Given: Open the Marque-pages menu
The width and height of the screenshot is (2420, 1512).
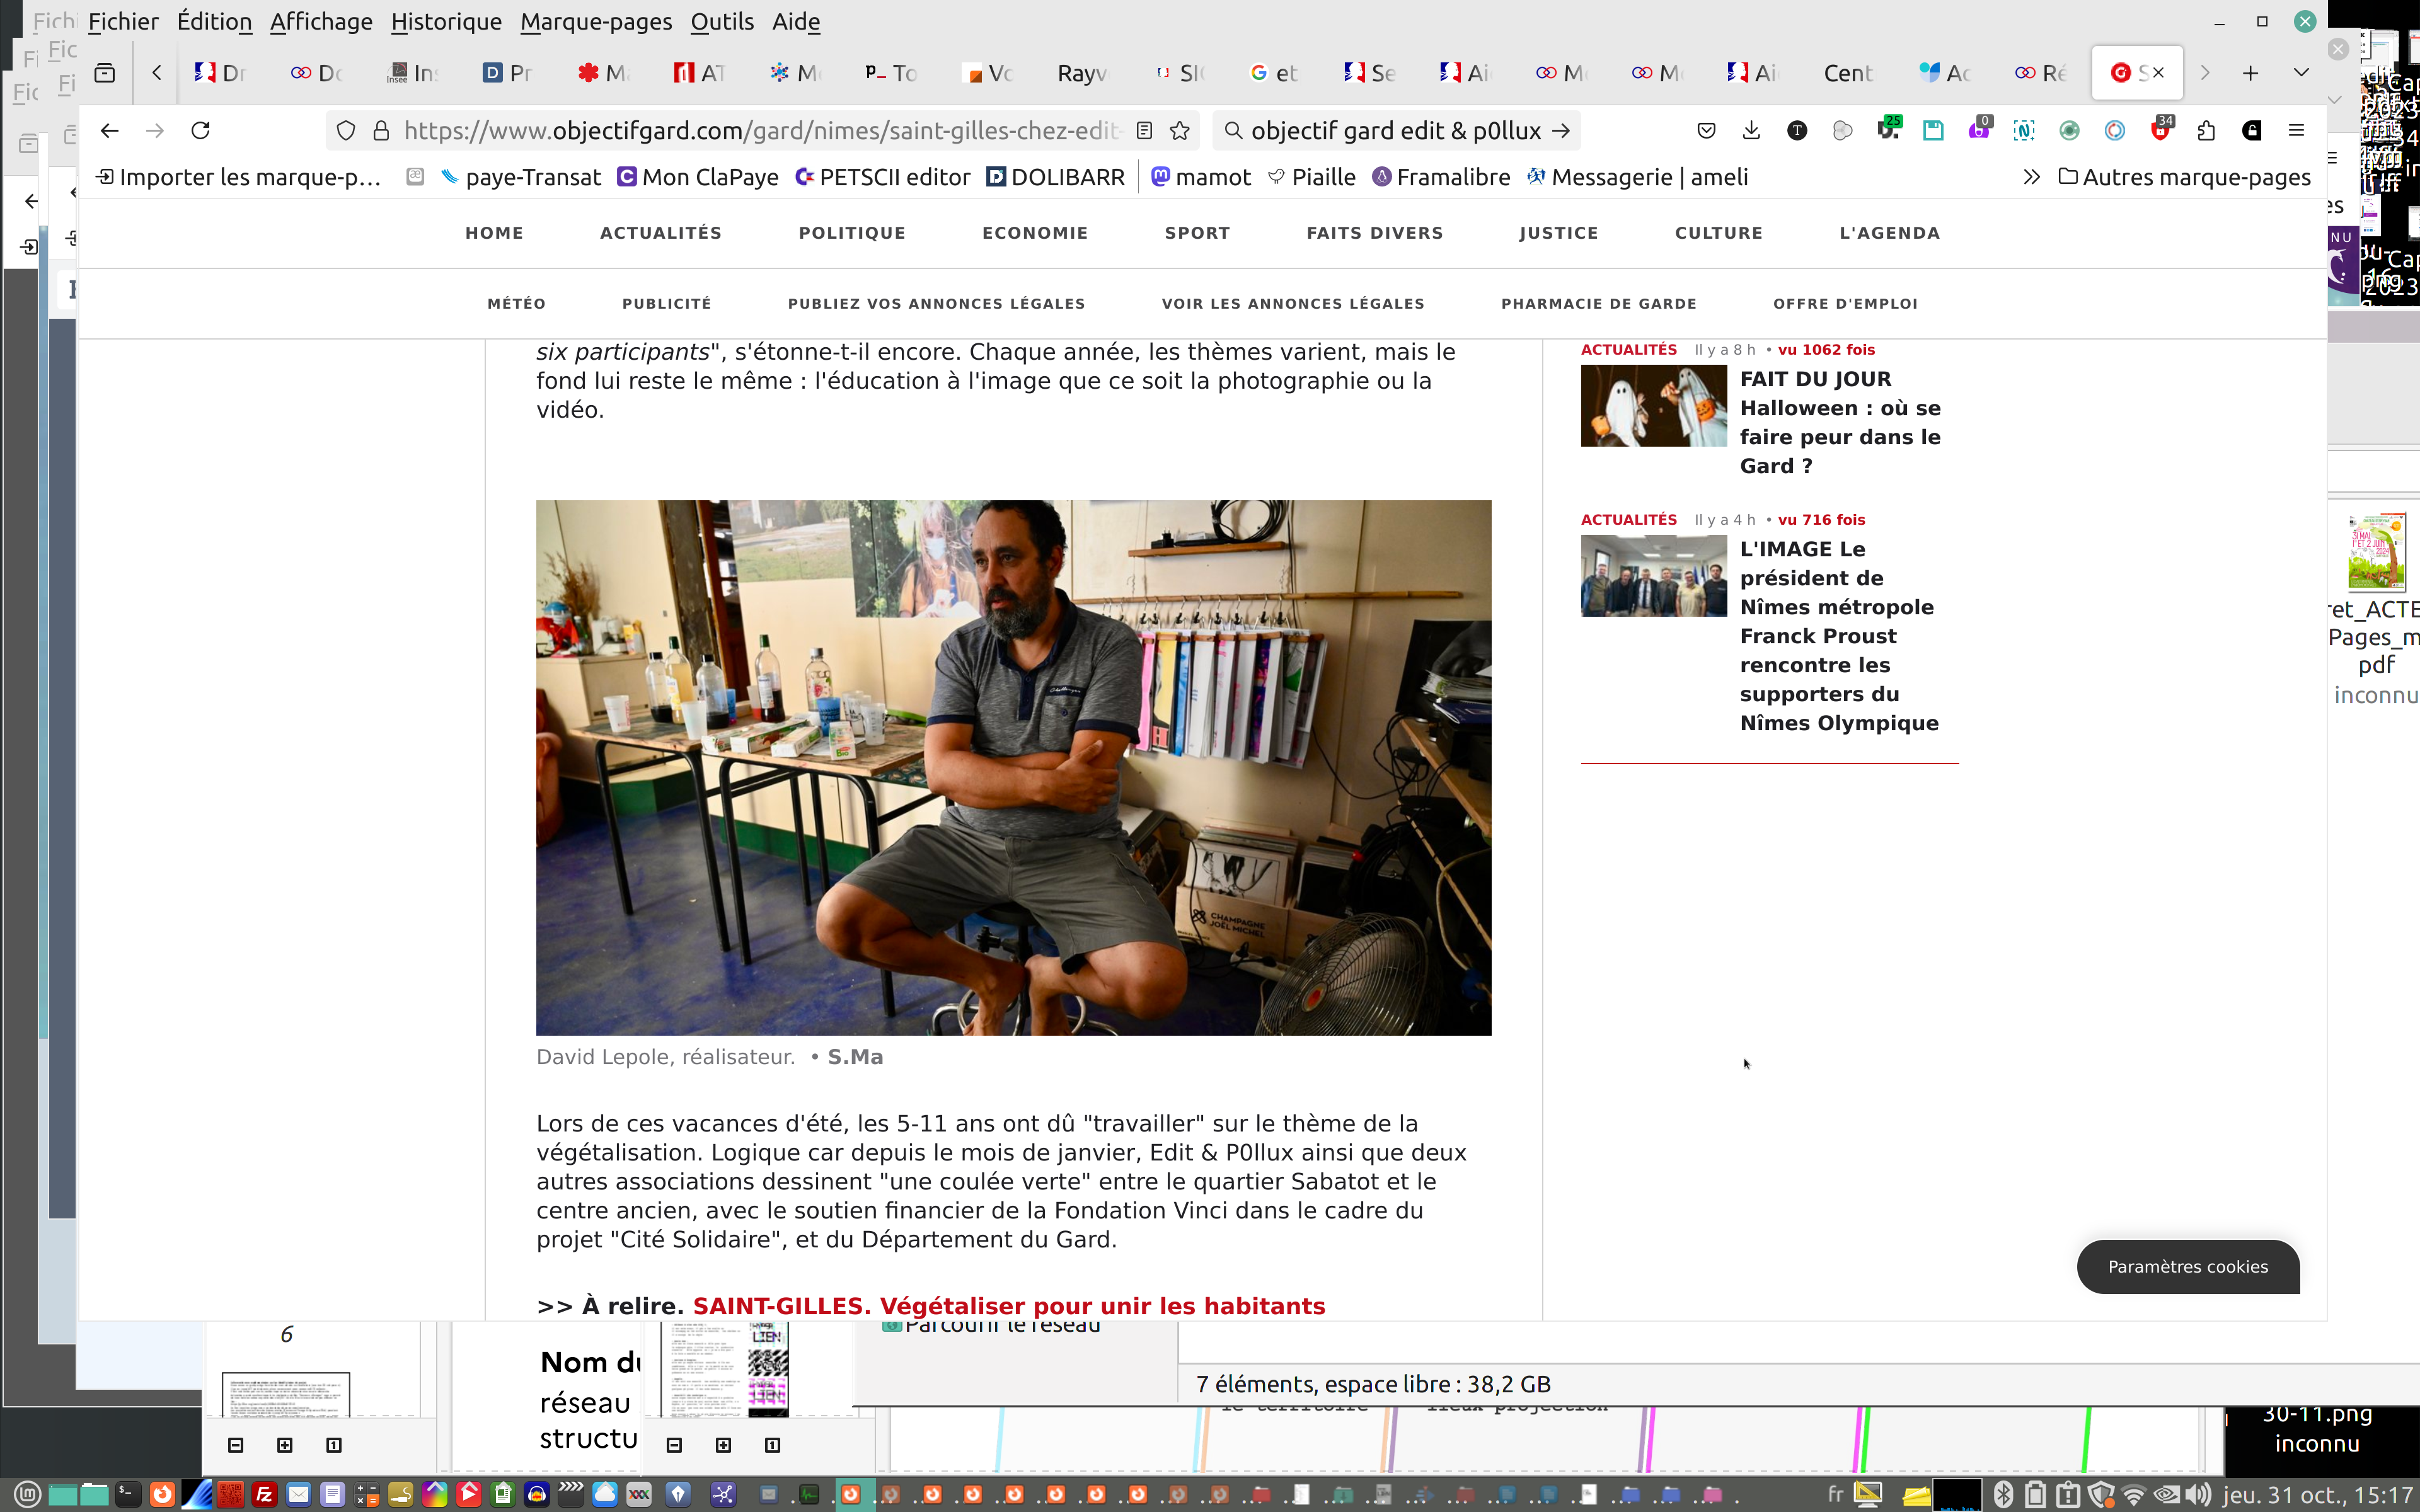Looking at the screenshot, I should (x=595, y=21).
